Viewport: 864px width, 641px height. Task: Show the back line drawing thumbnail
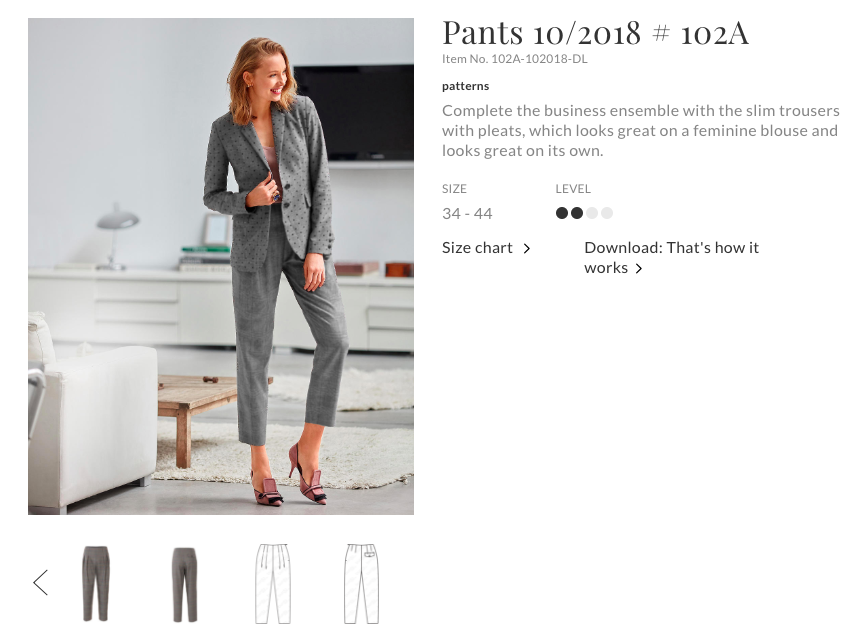point(361,584)
